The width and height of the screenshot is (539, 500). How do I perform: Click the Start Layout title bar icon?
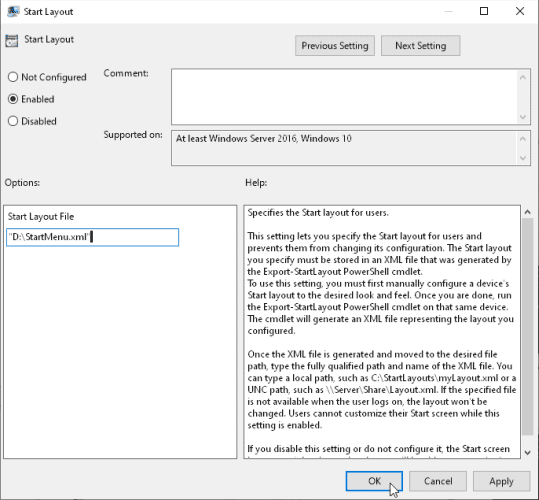(x=13, y=11)
